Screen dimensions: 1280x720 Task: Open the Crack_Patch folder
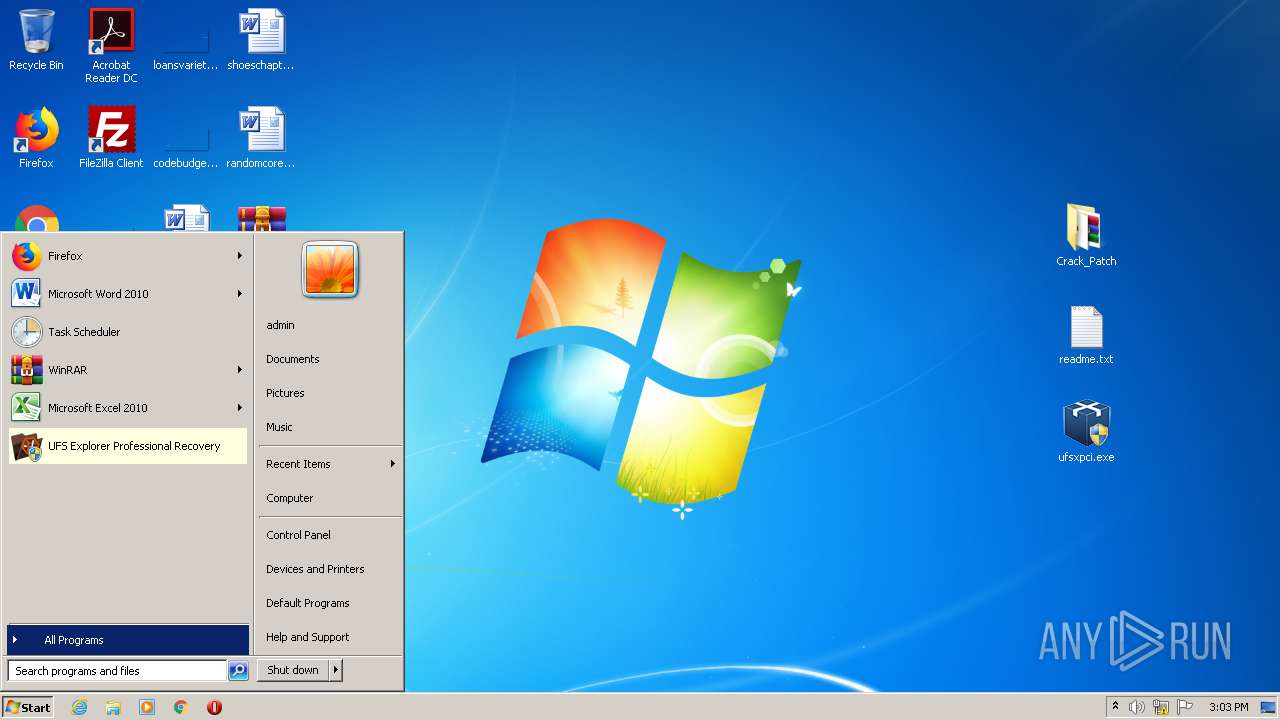click(x=1086, y=235)
